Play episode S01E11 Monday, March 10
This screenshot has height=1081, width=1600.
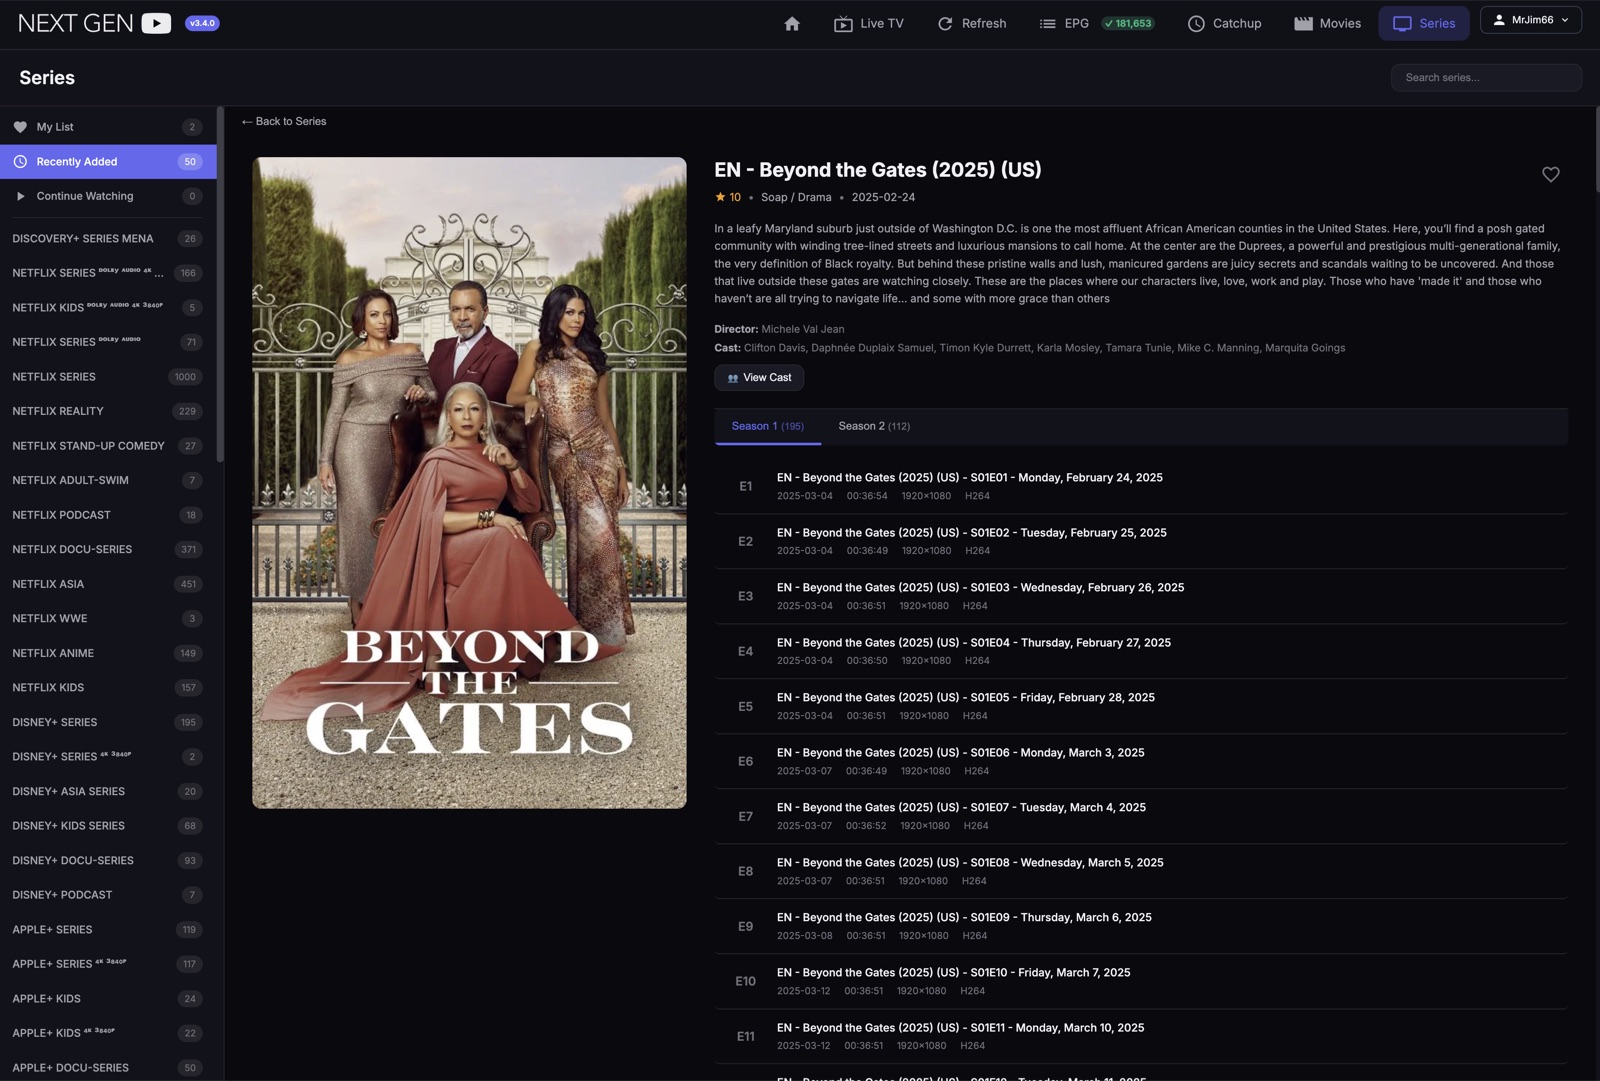pos(1141,1036)
